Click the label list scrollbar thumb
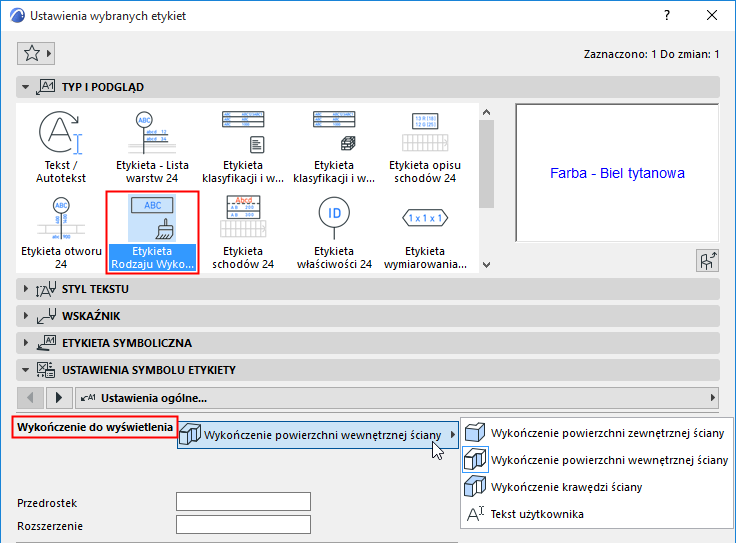 486,163
